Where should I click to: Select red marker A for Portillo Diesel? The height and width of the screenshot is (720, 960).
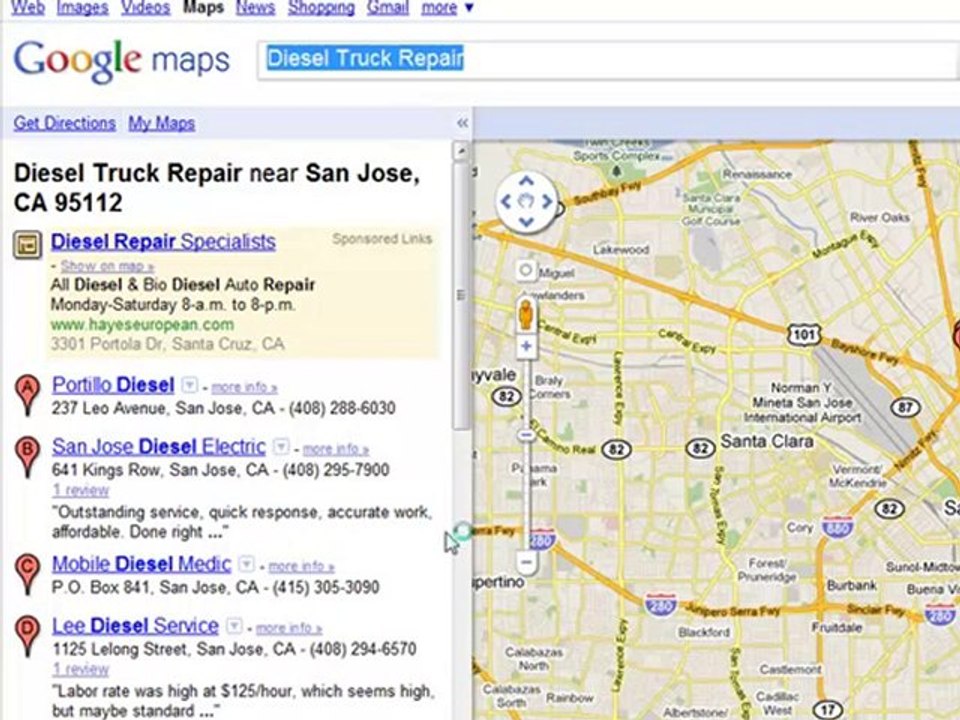28,395
